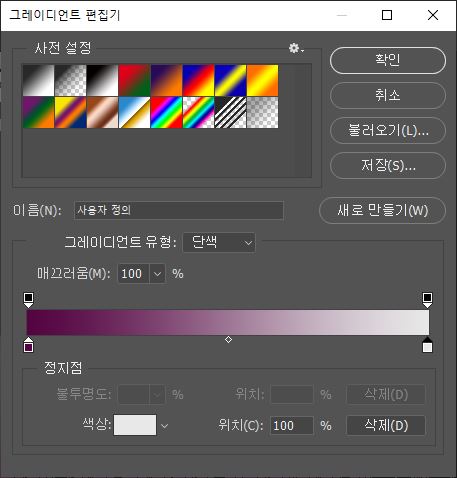Select the orange, yellow, orange gradient preset

(262, 80)
